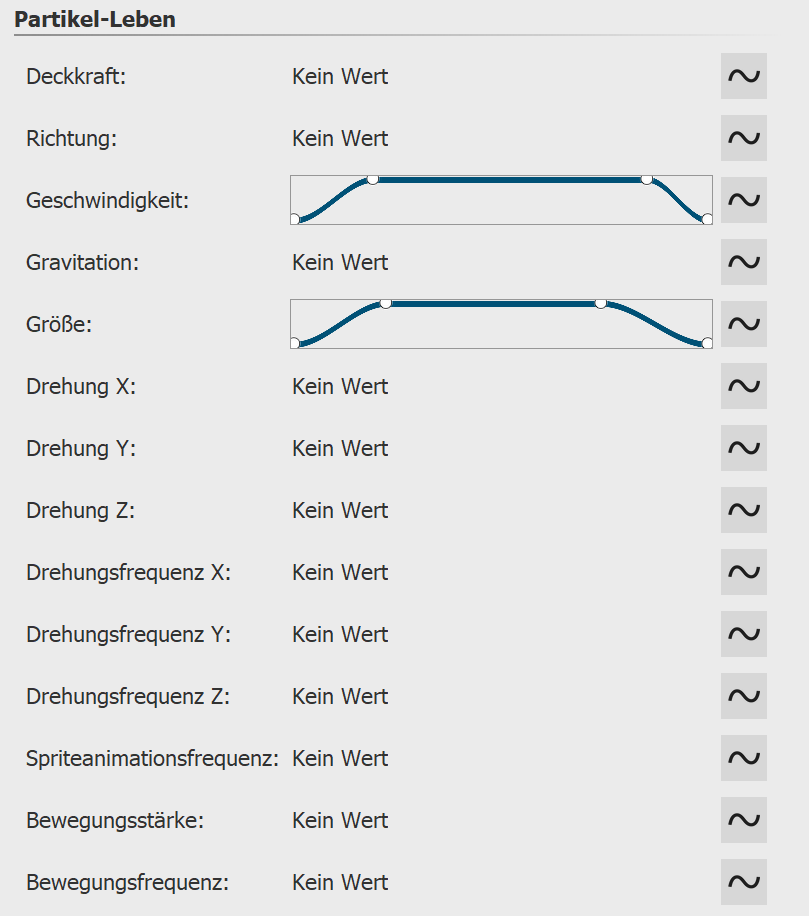809x920 pixels.
Task: Open the curve editor for Drehung X
Action: click(x=744, y=386)
